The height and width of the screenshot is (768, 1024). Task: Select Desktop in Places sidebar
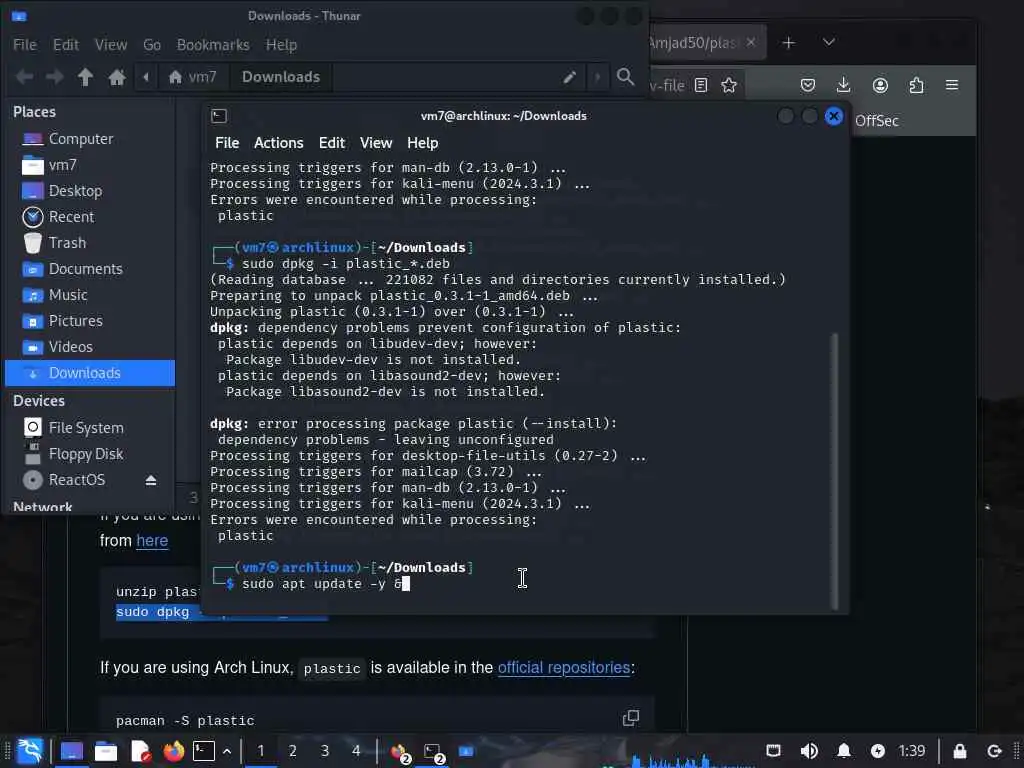coord(90,191)
